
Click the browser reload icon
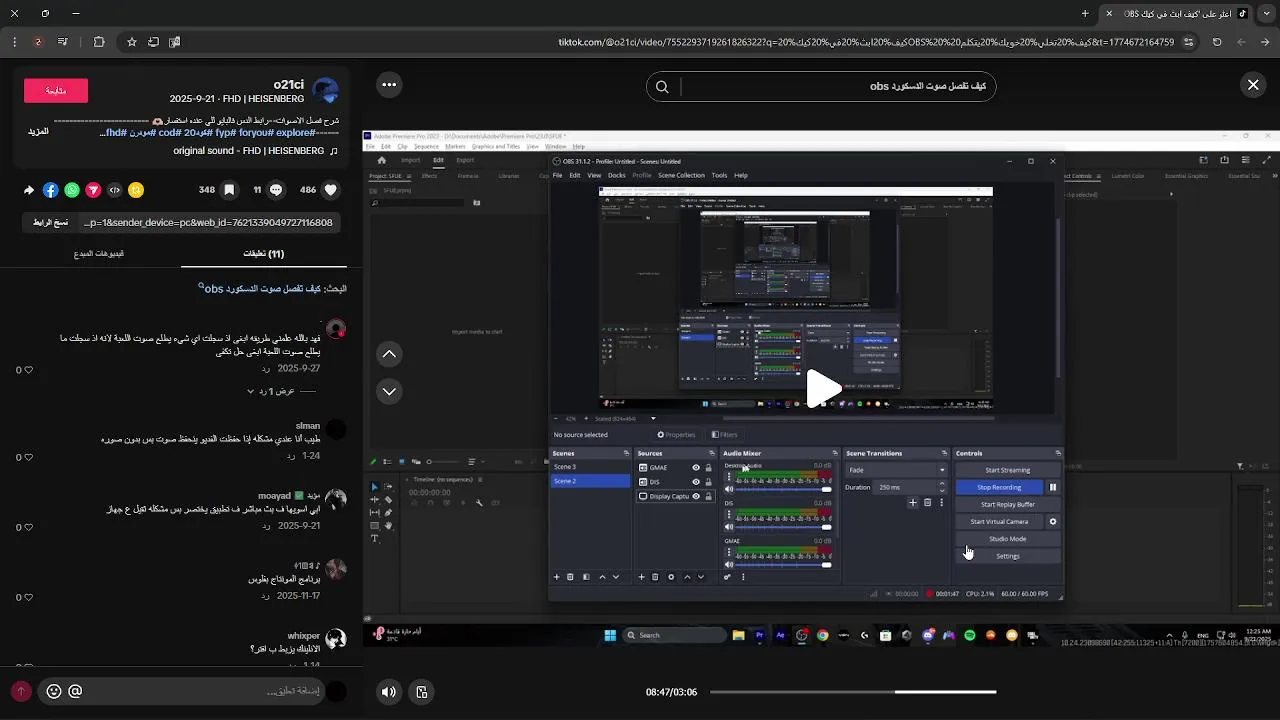[1217, 42]
